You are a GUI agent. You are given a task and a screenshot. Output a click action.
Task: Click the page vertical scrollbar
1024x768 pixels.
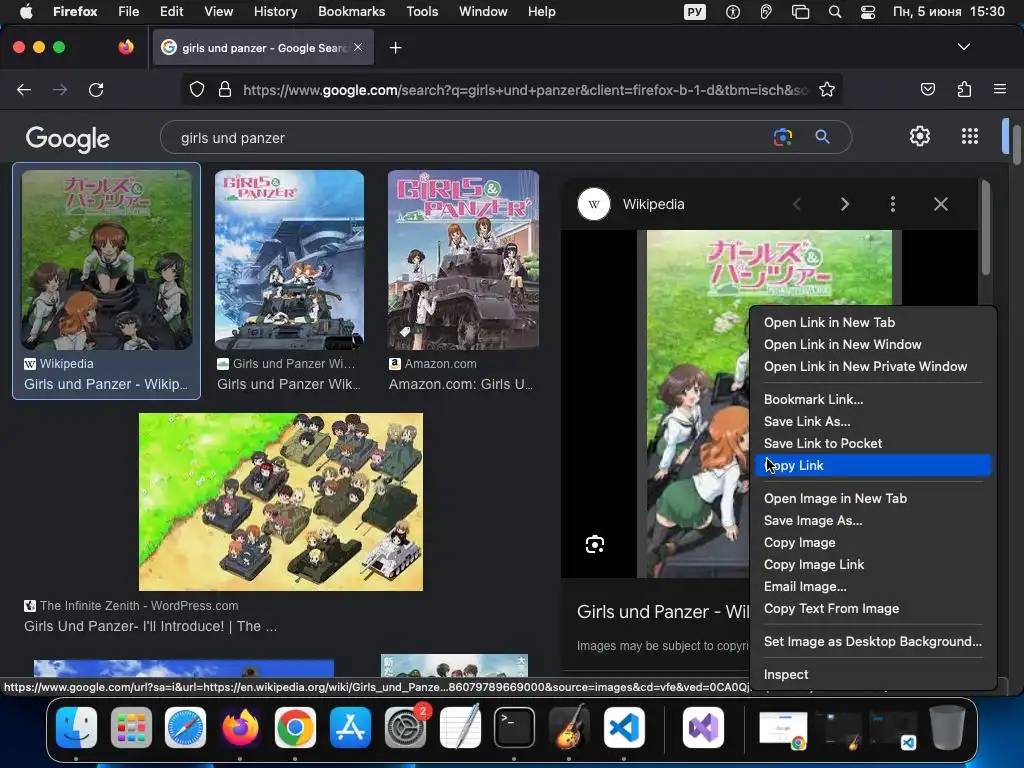[1016, 145]
